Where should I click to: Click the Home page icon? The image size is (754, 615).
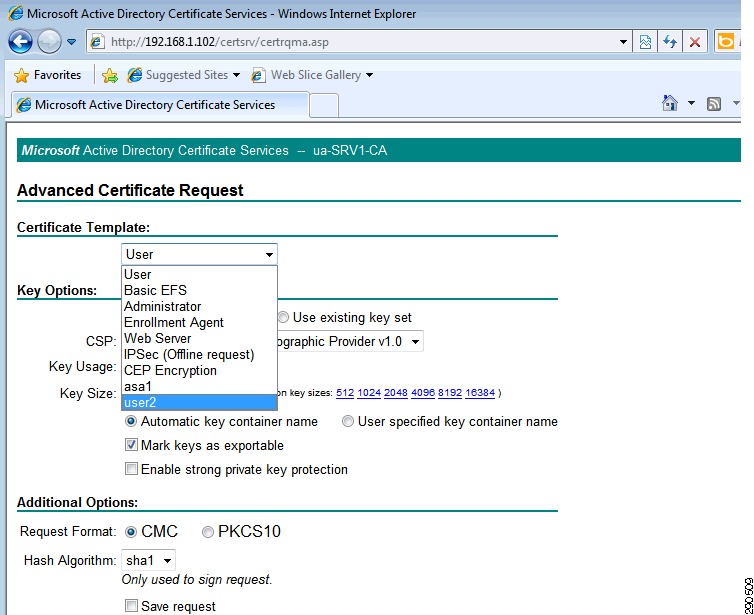click(x=669, y=103)
